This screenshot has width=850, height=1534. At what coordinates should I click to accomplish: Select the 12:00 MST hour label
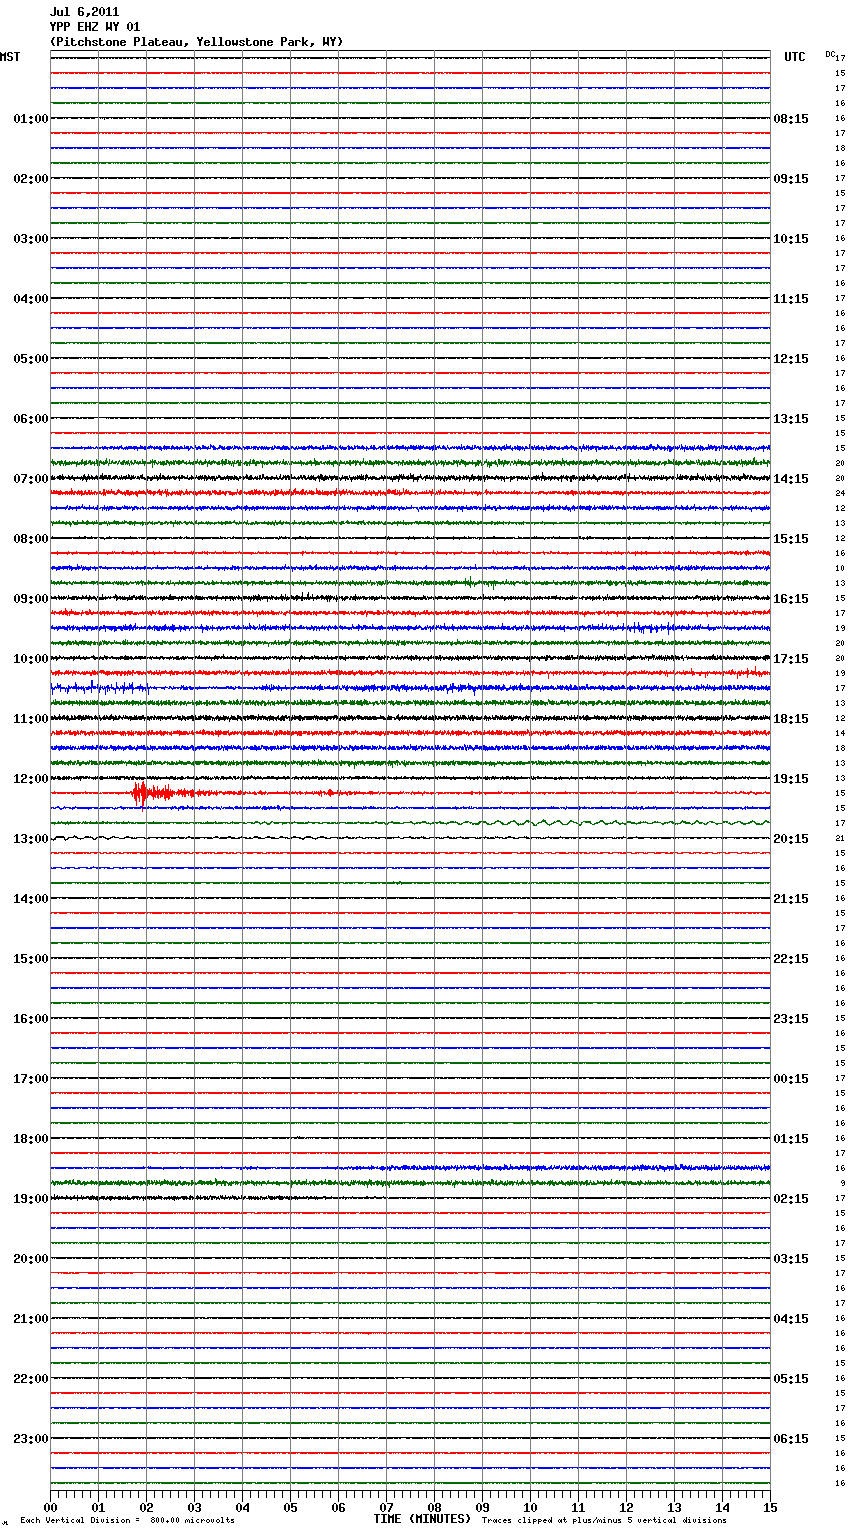31,779
